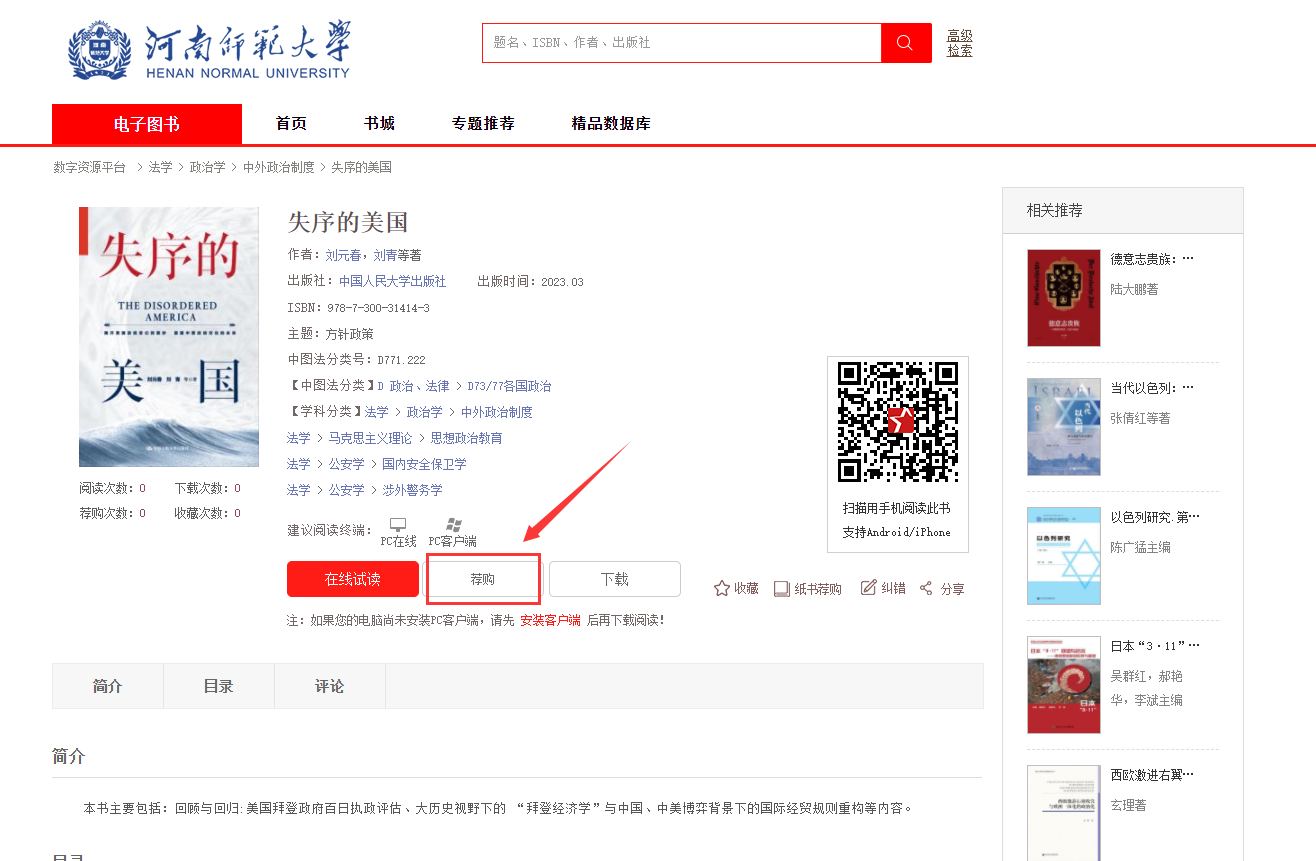Select the PC客户端 windows icon
Viewport: 1316px width, 861px height.
pos(453,525)
